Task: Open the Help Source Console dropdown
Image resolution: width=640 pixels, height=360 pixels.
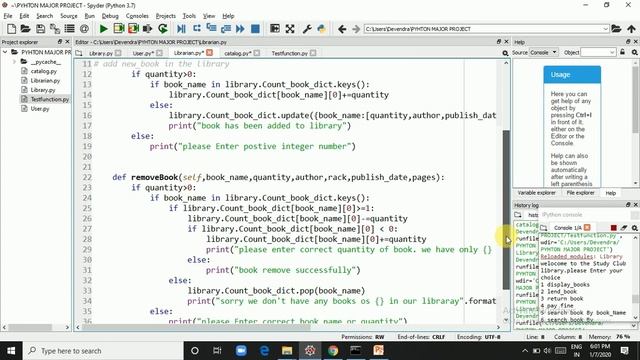Action: 544,52
